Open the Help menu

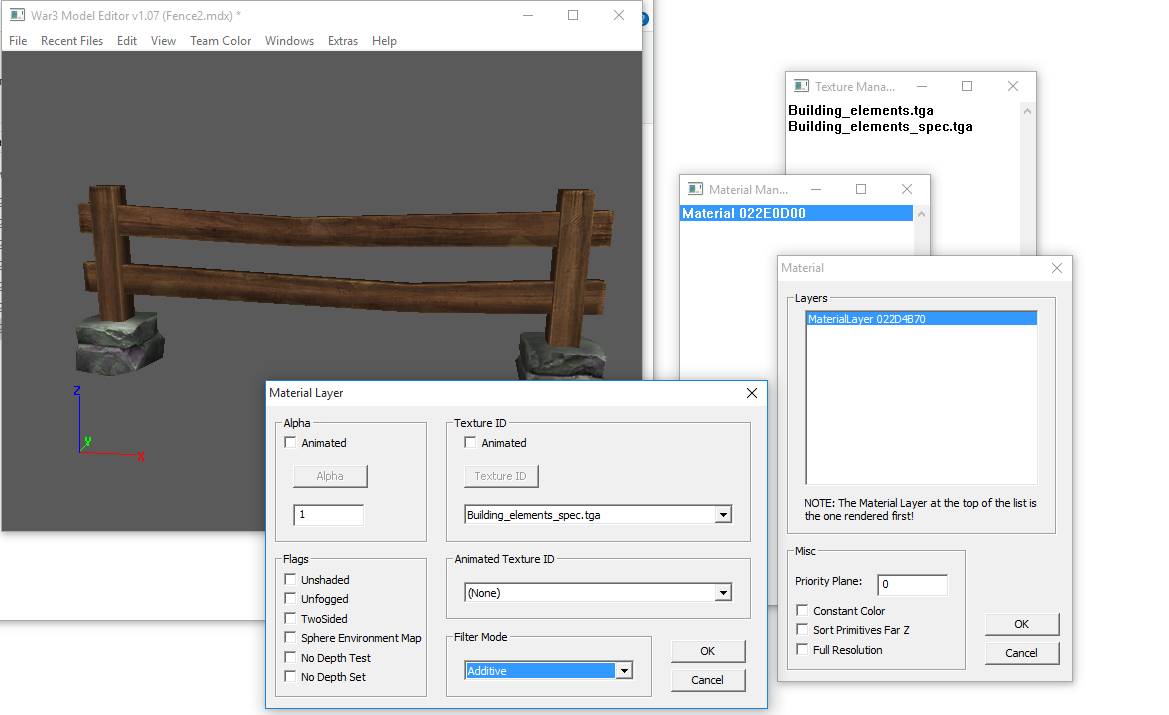point(384,40)
